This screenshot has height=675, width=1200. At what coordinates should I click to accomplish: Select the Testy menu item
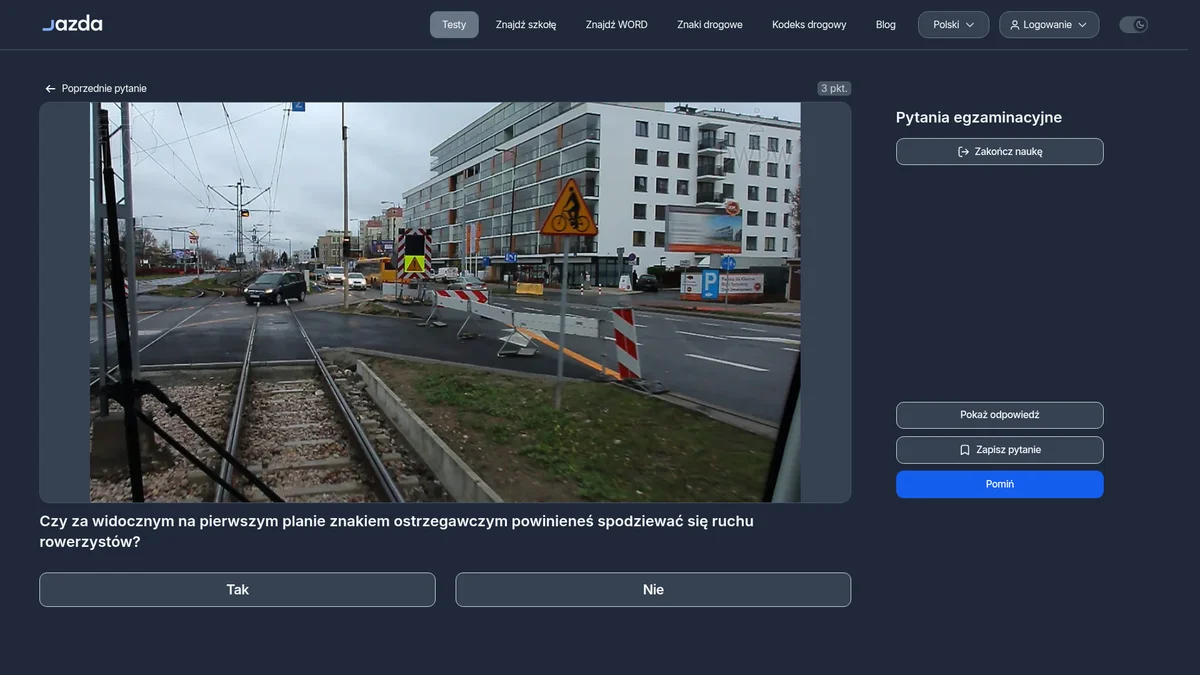[x=454, y=25]
